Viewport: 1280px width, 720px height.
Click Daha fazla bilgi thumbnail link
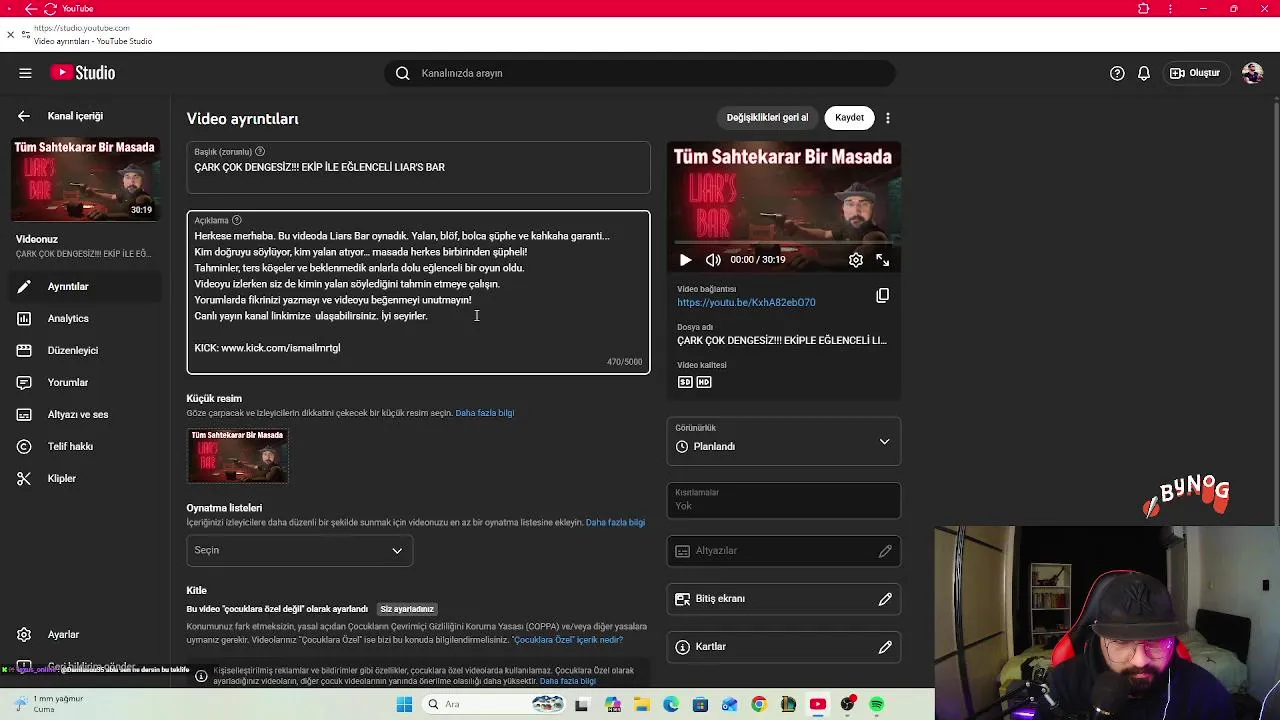[x=485, y=413]
